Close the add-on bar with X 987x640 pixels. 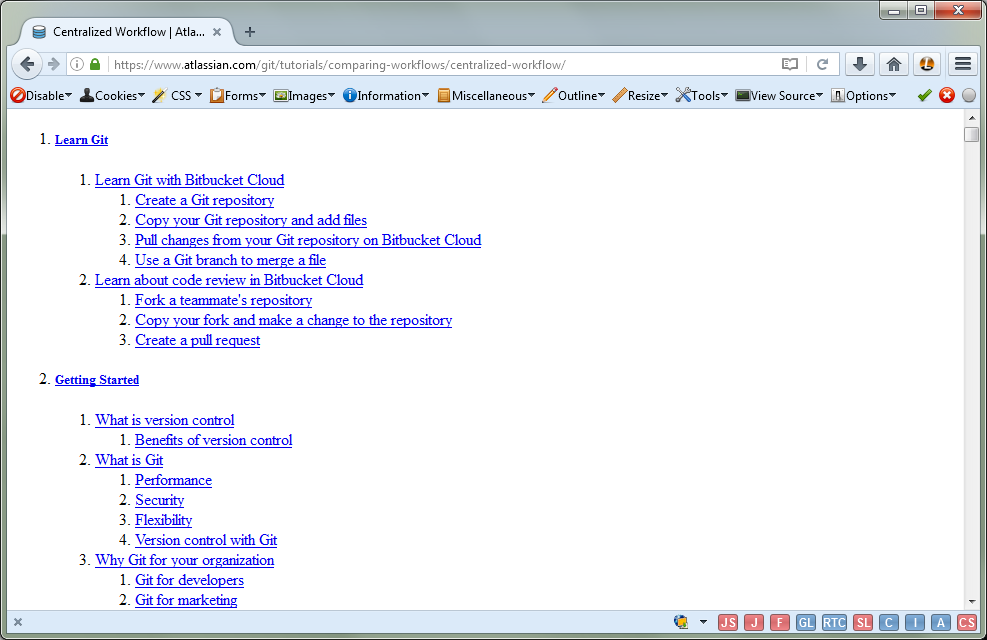[18, 622]
